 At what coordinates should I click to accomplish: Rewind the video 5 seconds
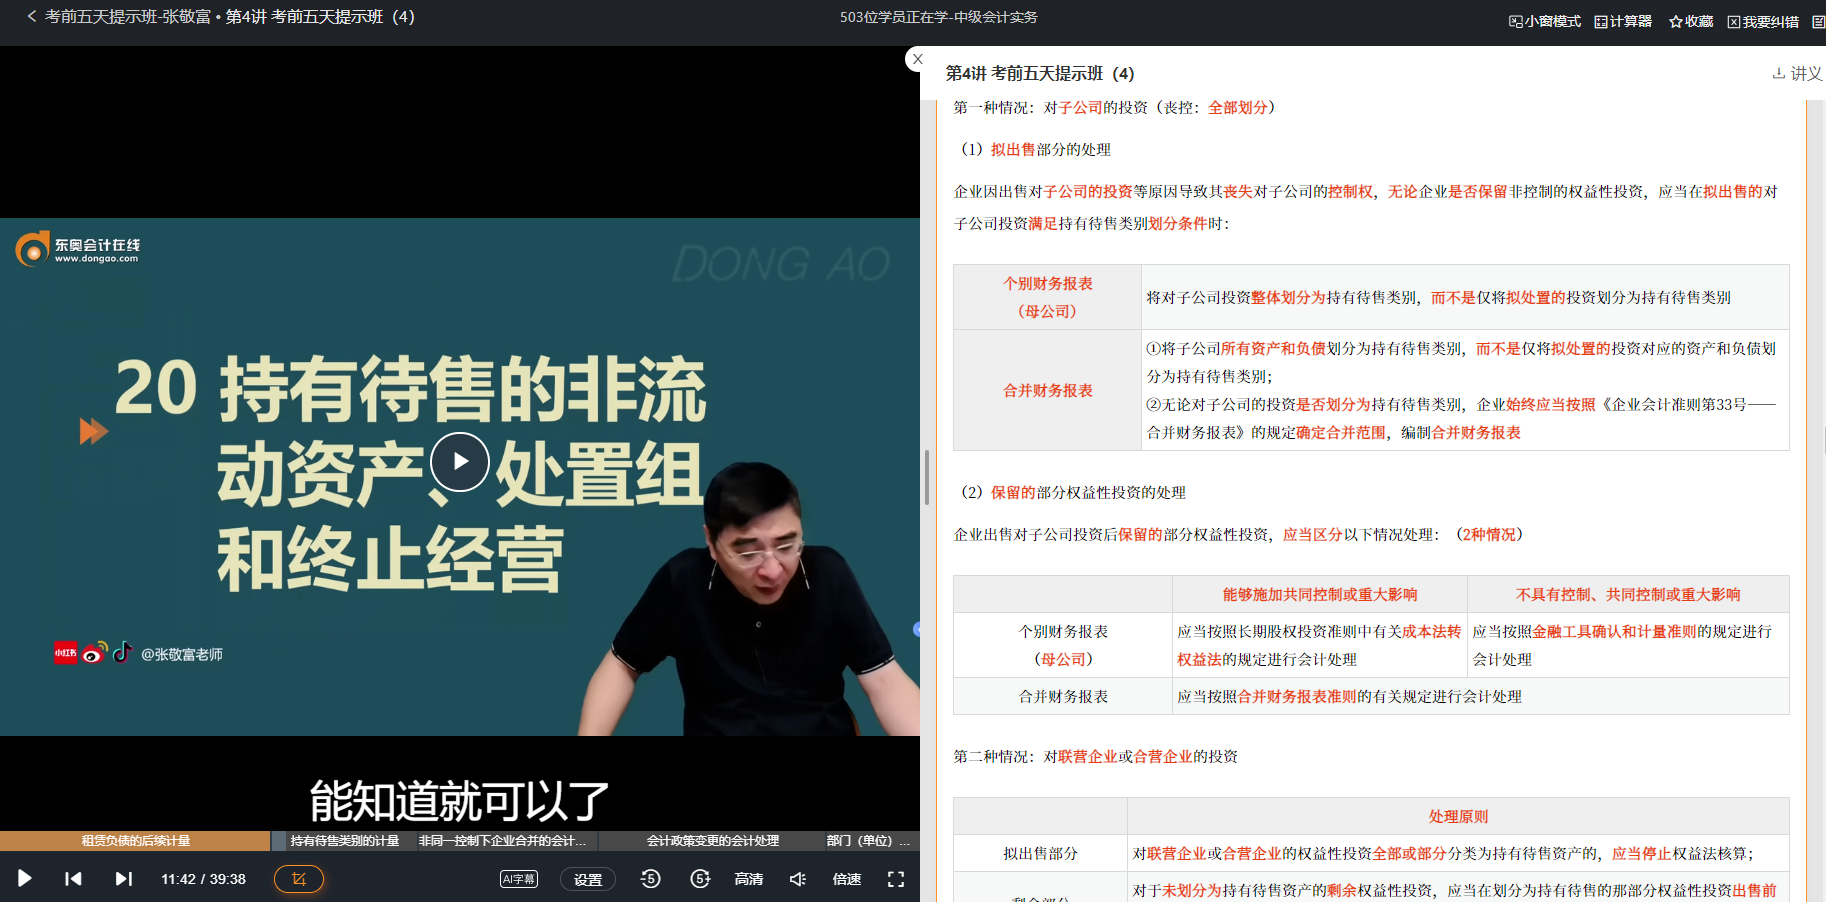(x=650, y=878)
